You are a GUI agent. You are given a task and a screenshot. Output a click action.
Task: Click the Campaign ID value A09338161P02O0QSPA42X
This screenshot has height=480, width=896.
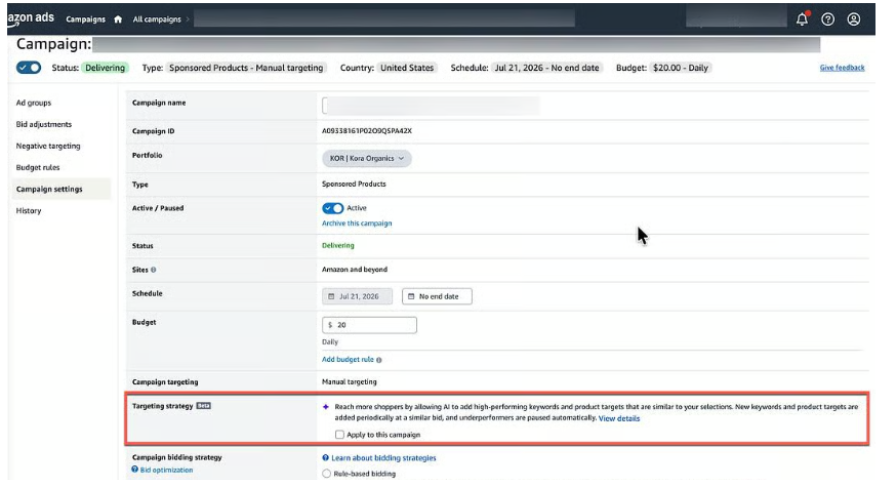click(367, 131)
